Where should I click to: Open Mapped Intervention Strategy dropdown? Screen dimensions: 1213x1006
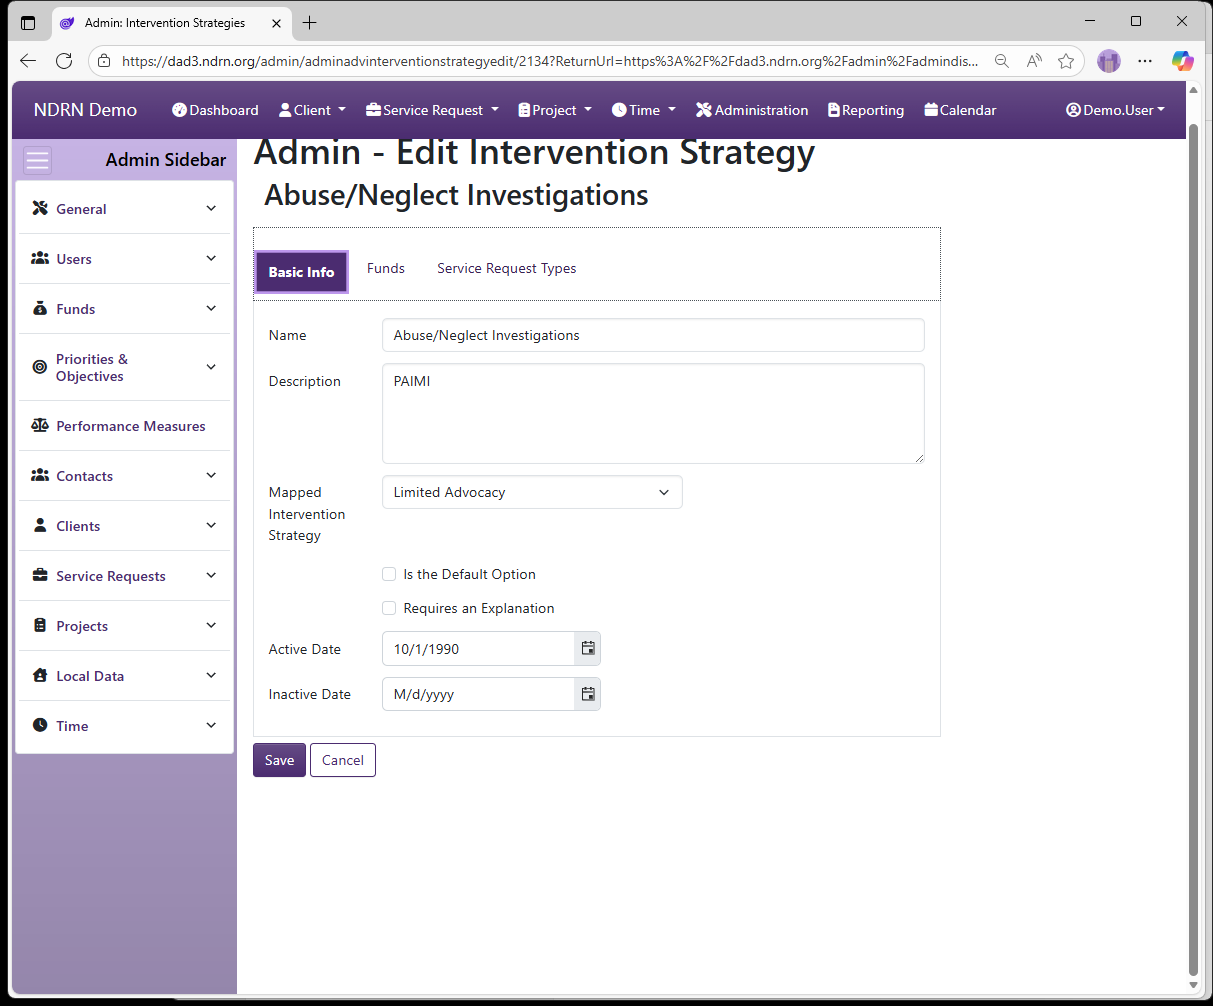tap(532, 492)
